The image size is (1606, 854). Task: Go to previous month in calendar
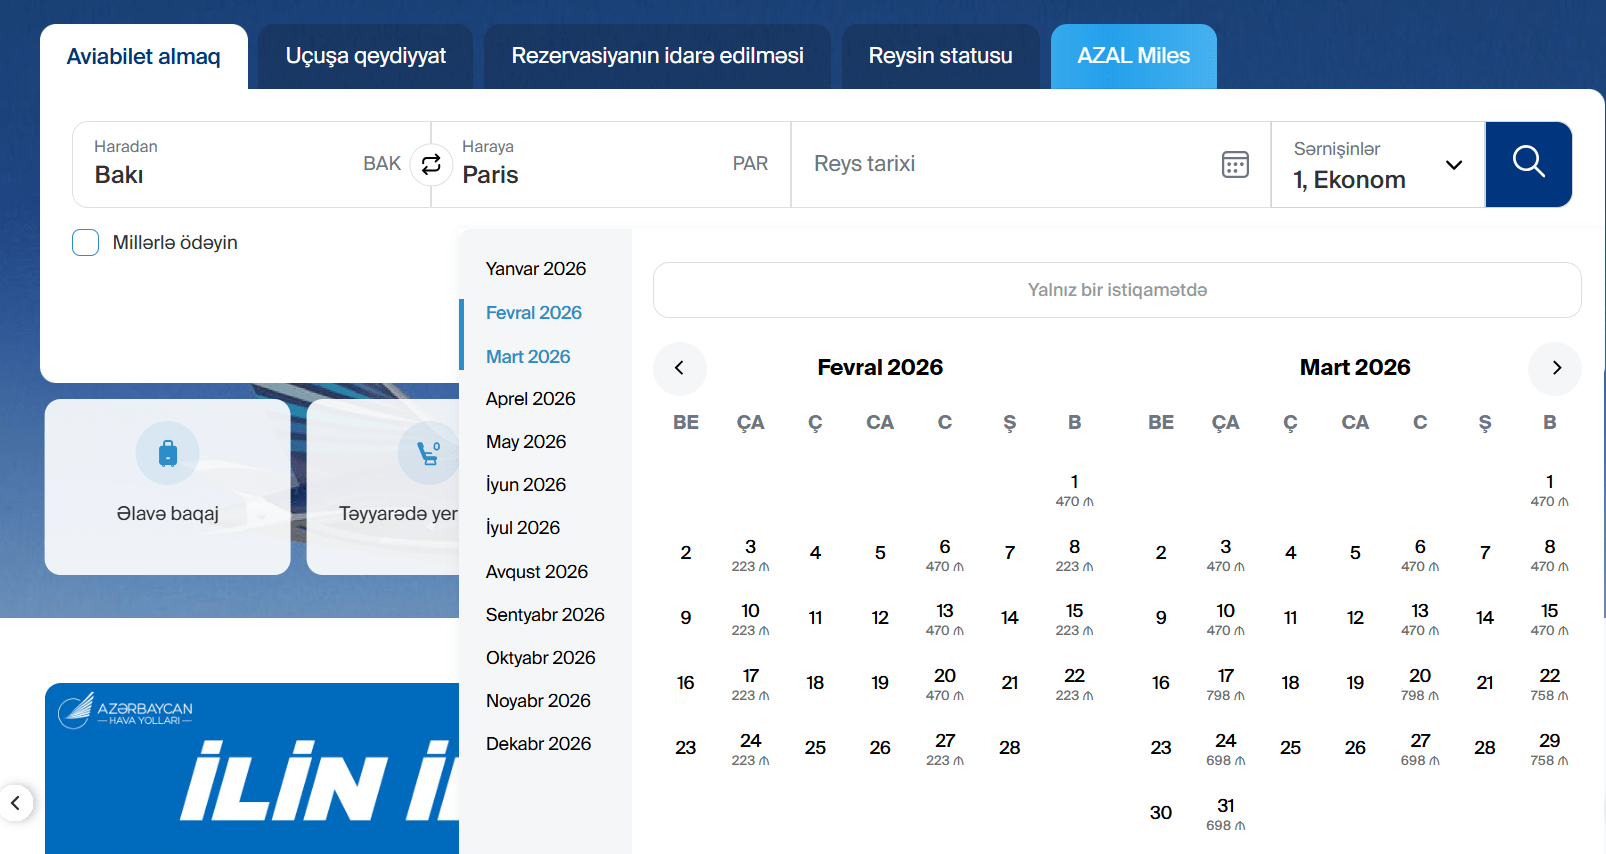pos(679,368)
